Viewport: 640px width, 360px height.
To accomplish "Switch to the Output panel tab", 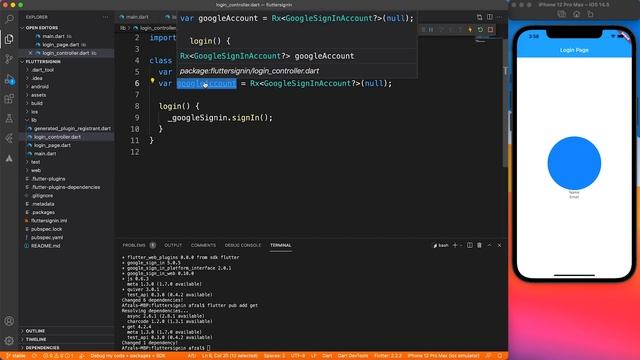I will [173, 245].
